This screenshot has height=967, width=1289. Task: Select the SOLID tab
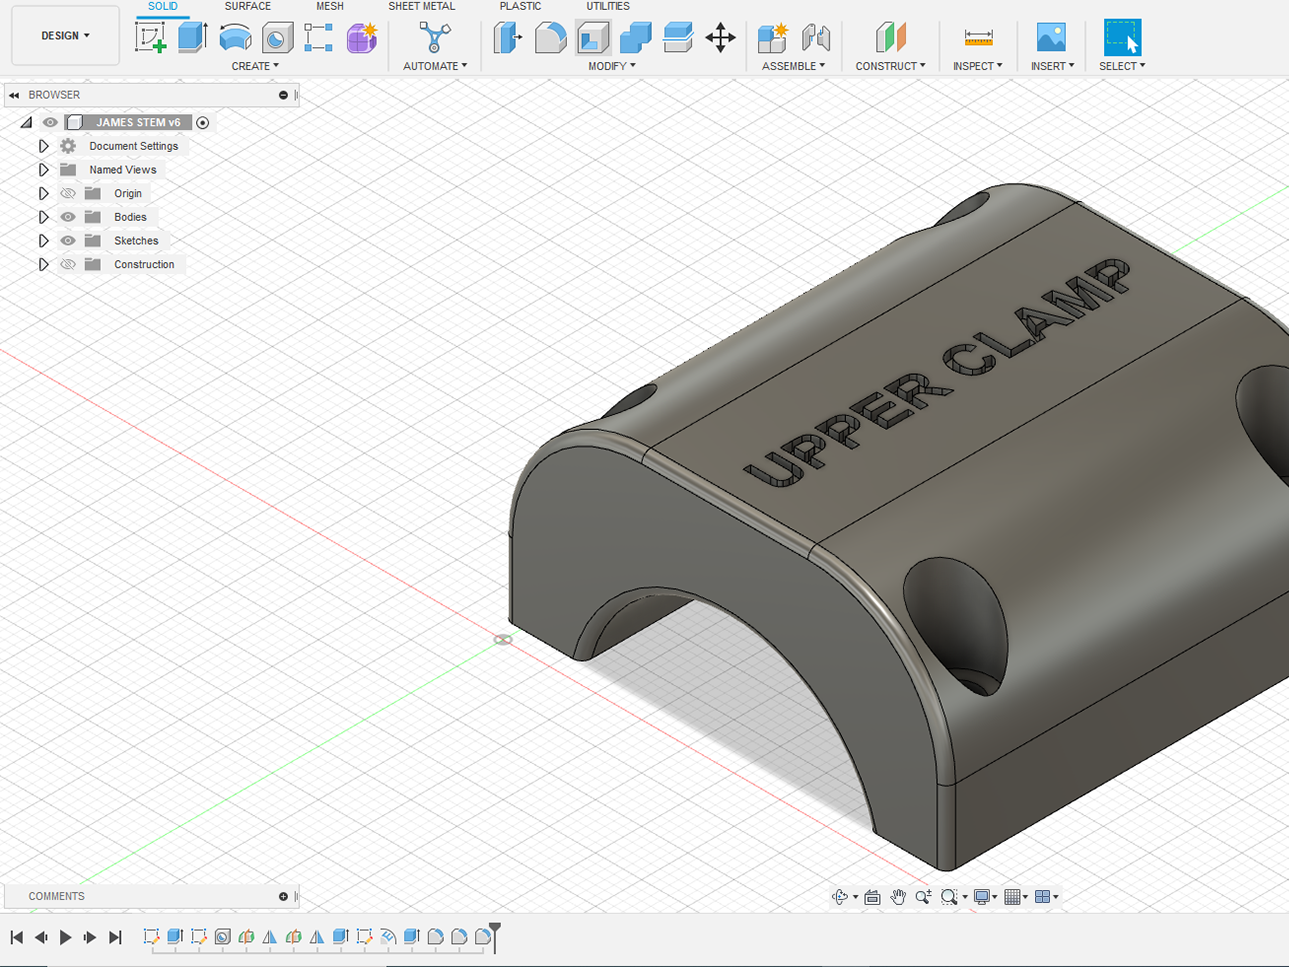(x=162, y=6)
